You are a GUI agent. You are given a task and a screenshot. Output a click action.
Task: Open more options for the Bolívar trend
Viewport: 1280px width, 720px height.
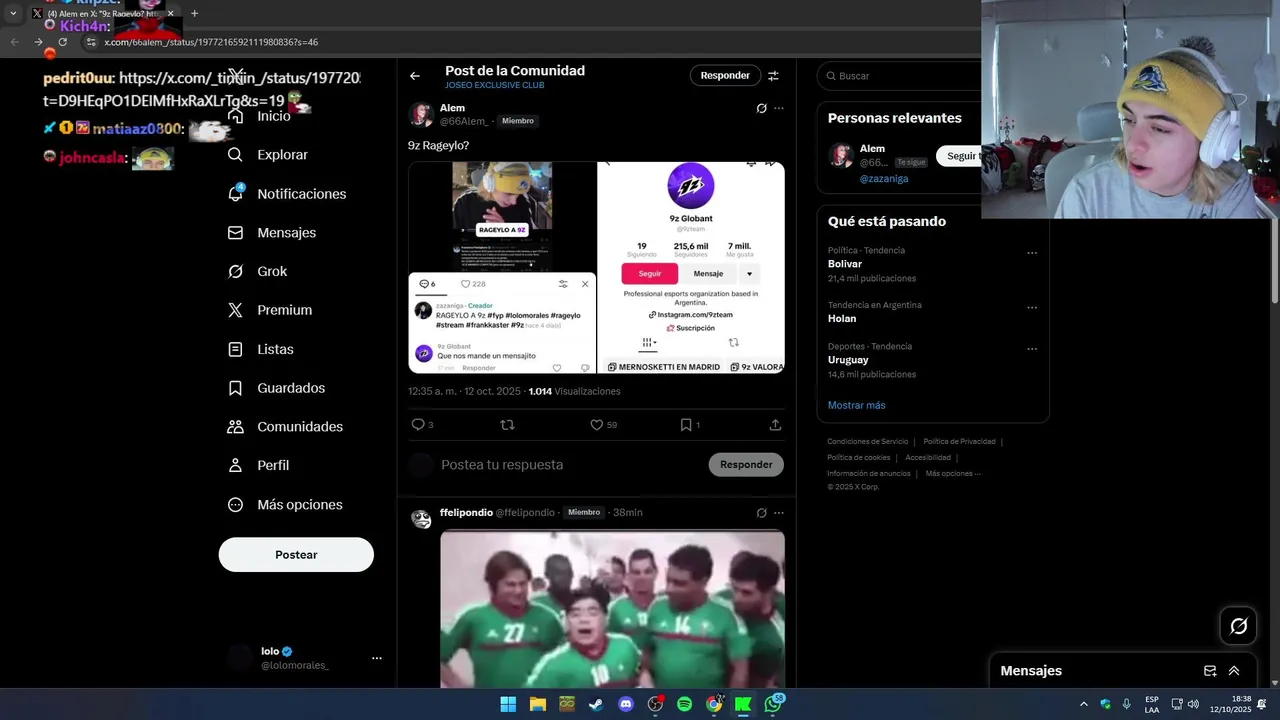point(1032,253)
